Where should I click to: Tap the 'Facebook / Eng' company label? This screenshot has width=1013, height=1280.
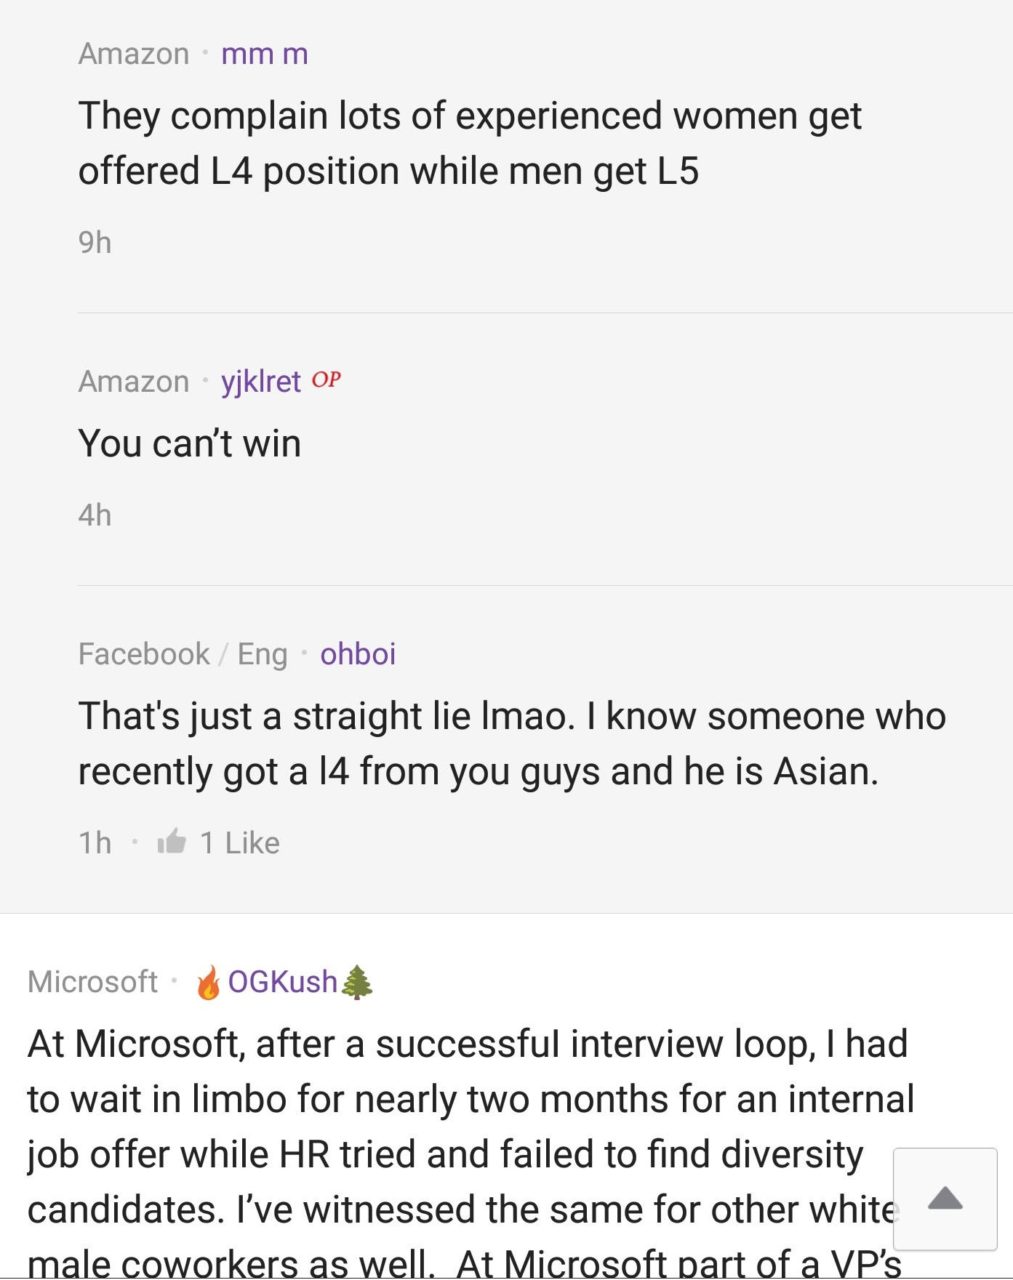coord(183,654)
